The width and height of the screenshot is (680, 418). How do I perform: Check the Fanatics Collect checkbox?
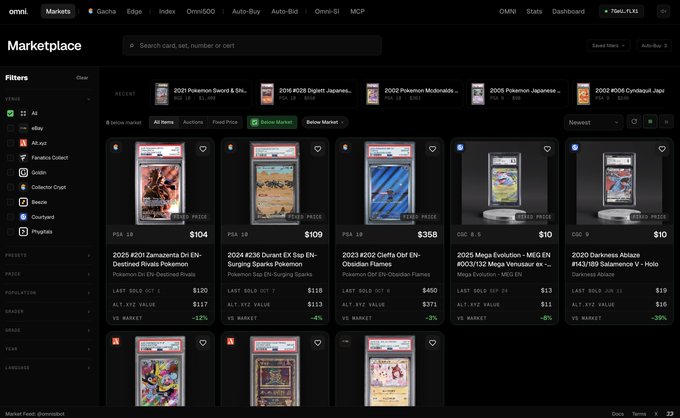10,157
